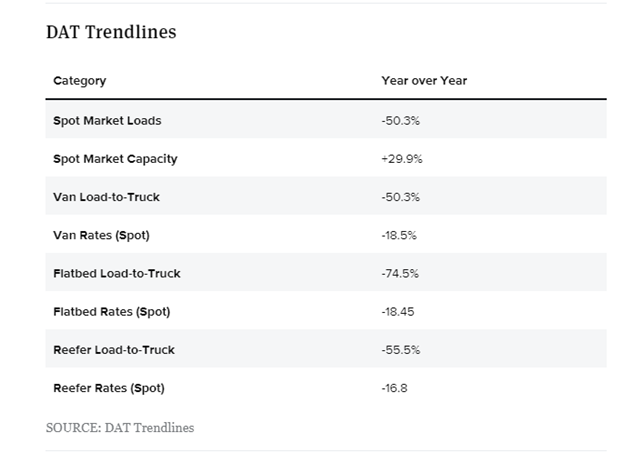Click the Year over Year column header
The height and width of the screenshot is (453, 624).
(424, 80)
